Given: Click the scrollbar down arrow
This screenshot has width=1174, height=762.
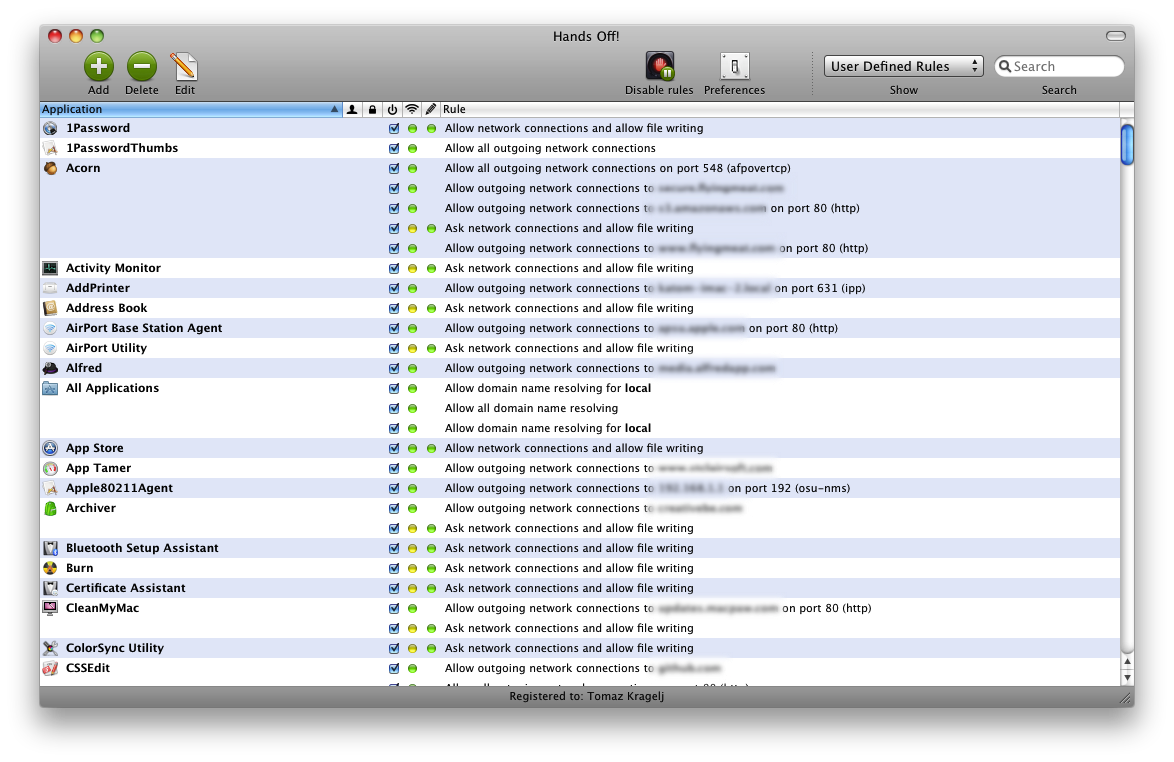Looking at the screenshot, I should pos(1128,677).
